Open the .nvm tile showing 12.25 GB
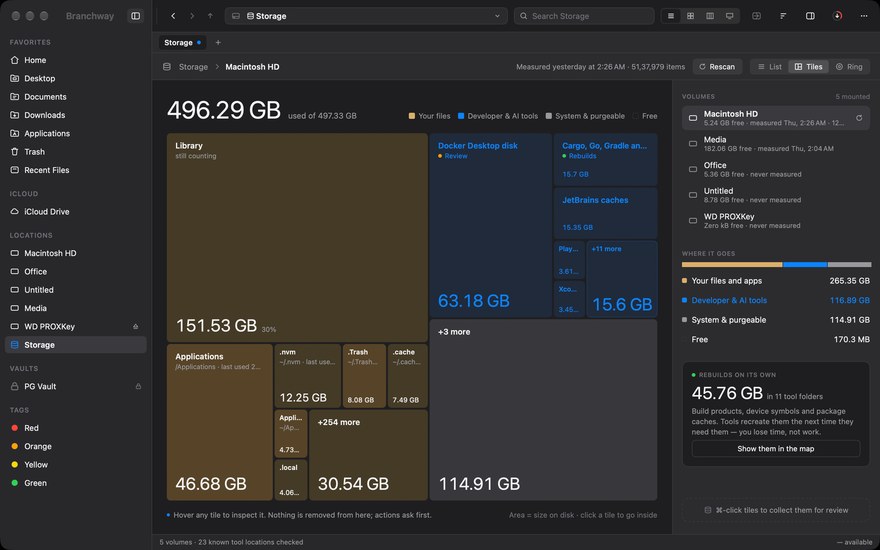 click(x=307, y=376)
